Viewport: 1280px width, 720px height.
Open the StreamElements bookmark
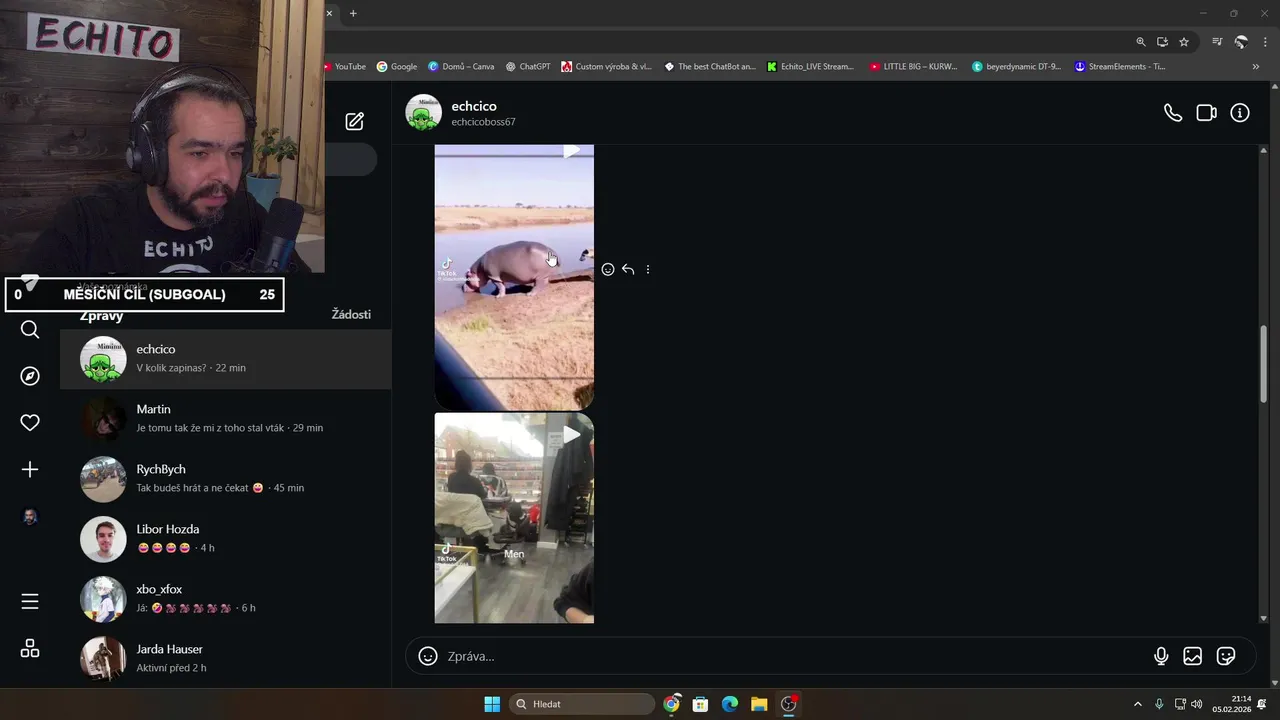pos(1120,67)
